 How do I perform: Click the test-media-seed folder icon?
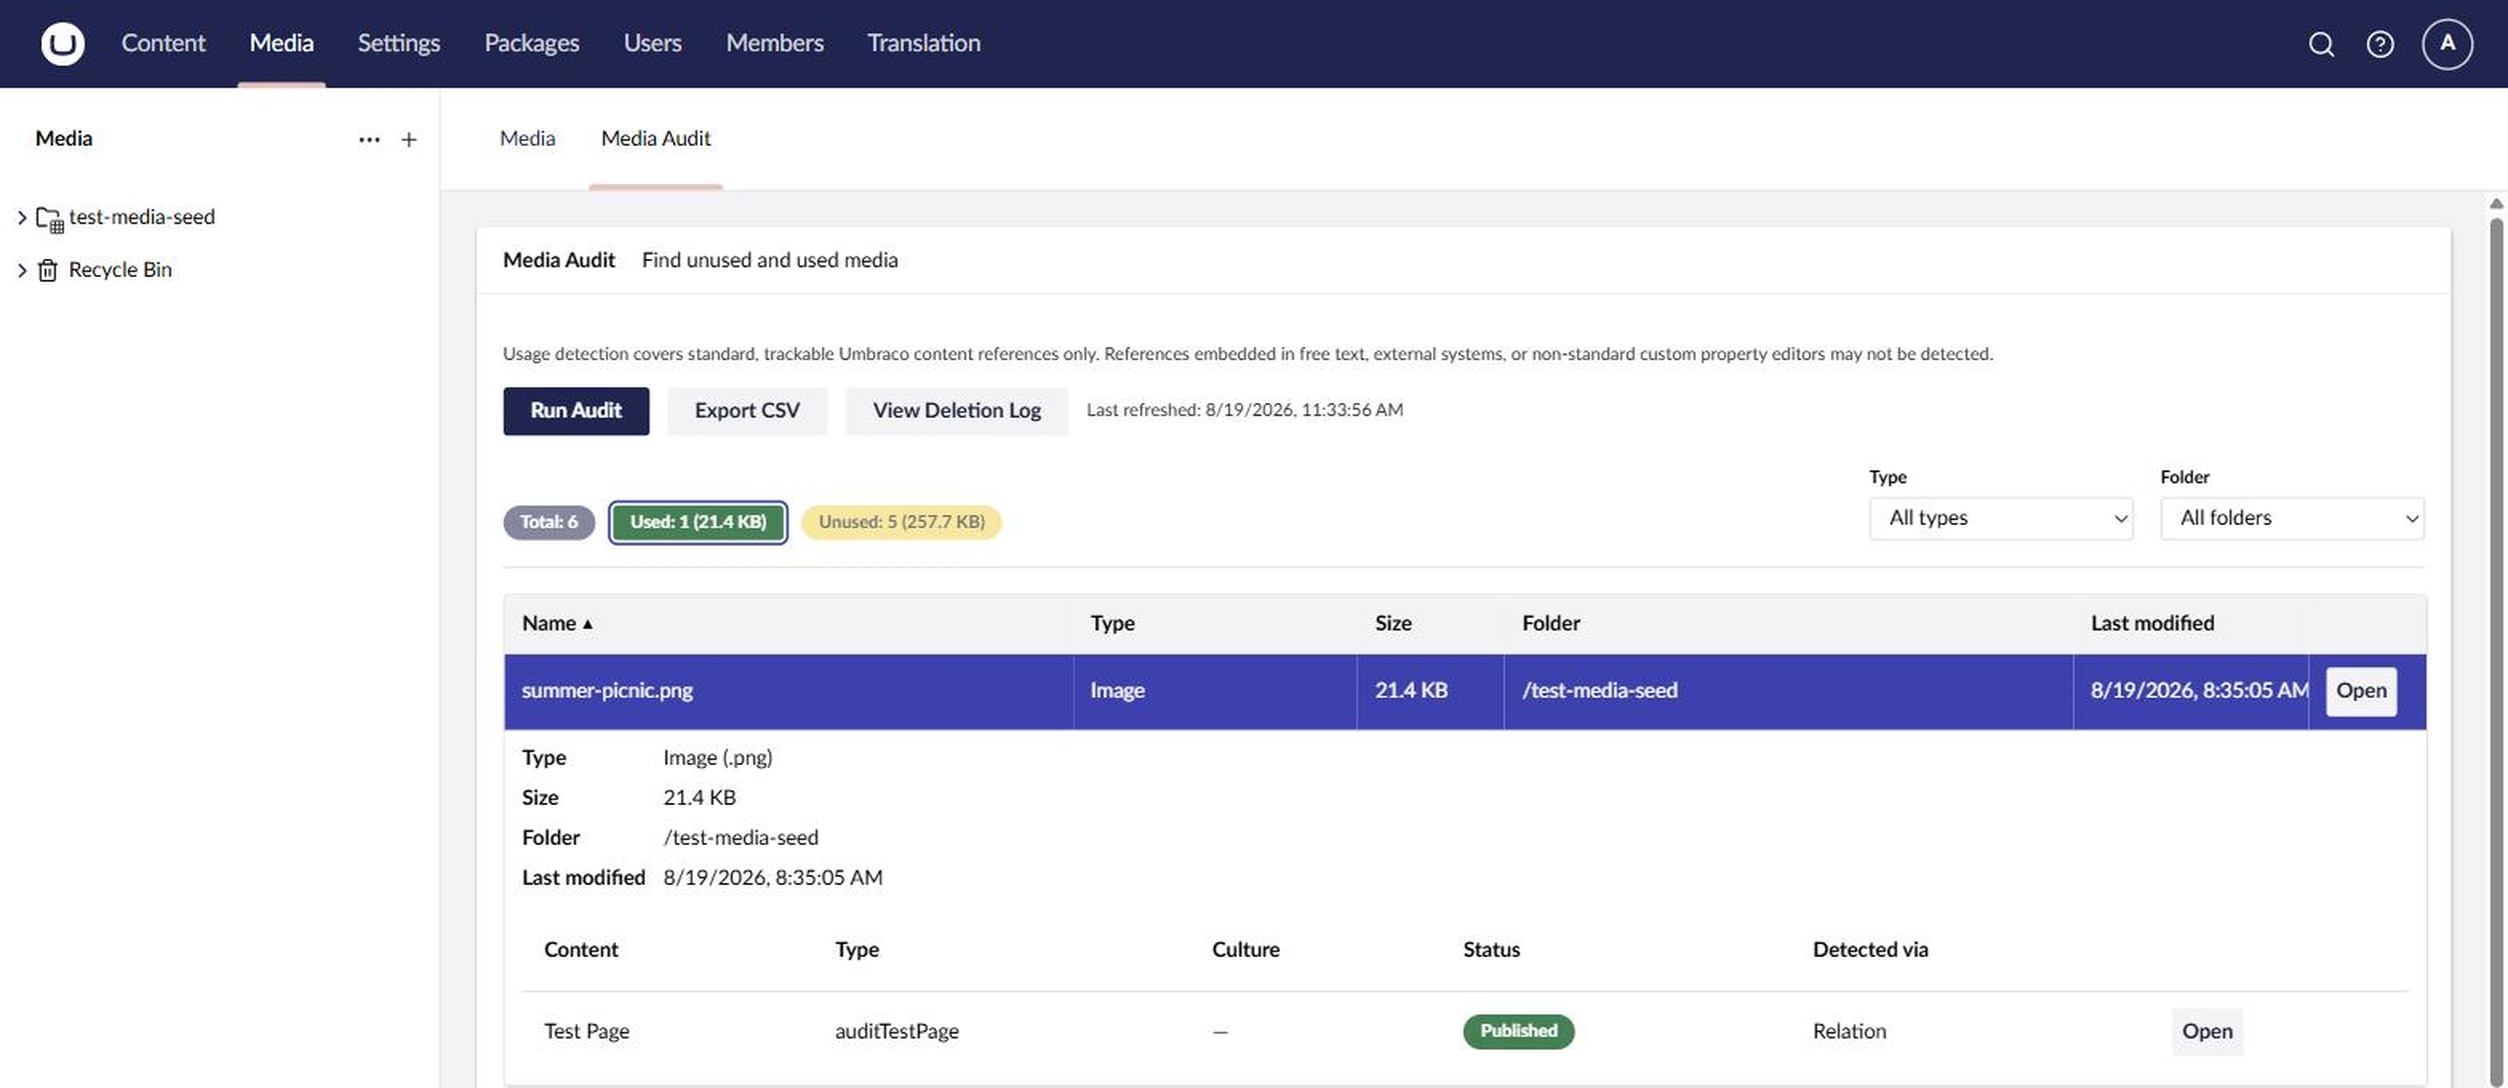pos(49,218)
